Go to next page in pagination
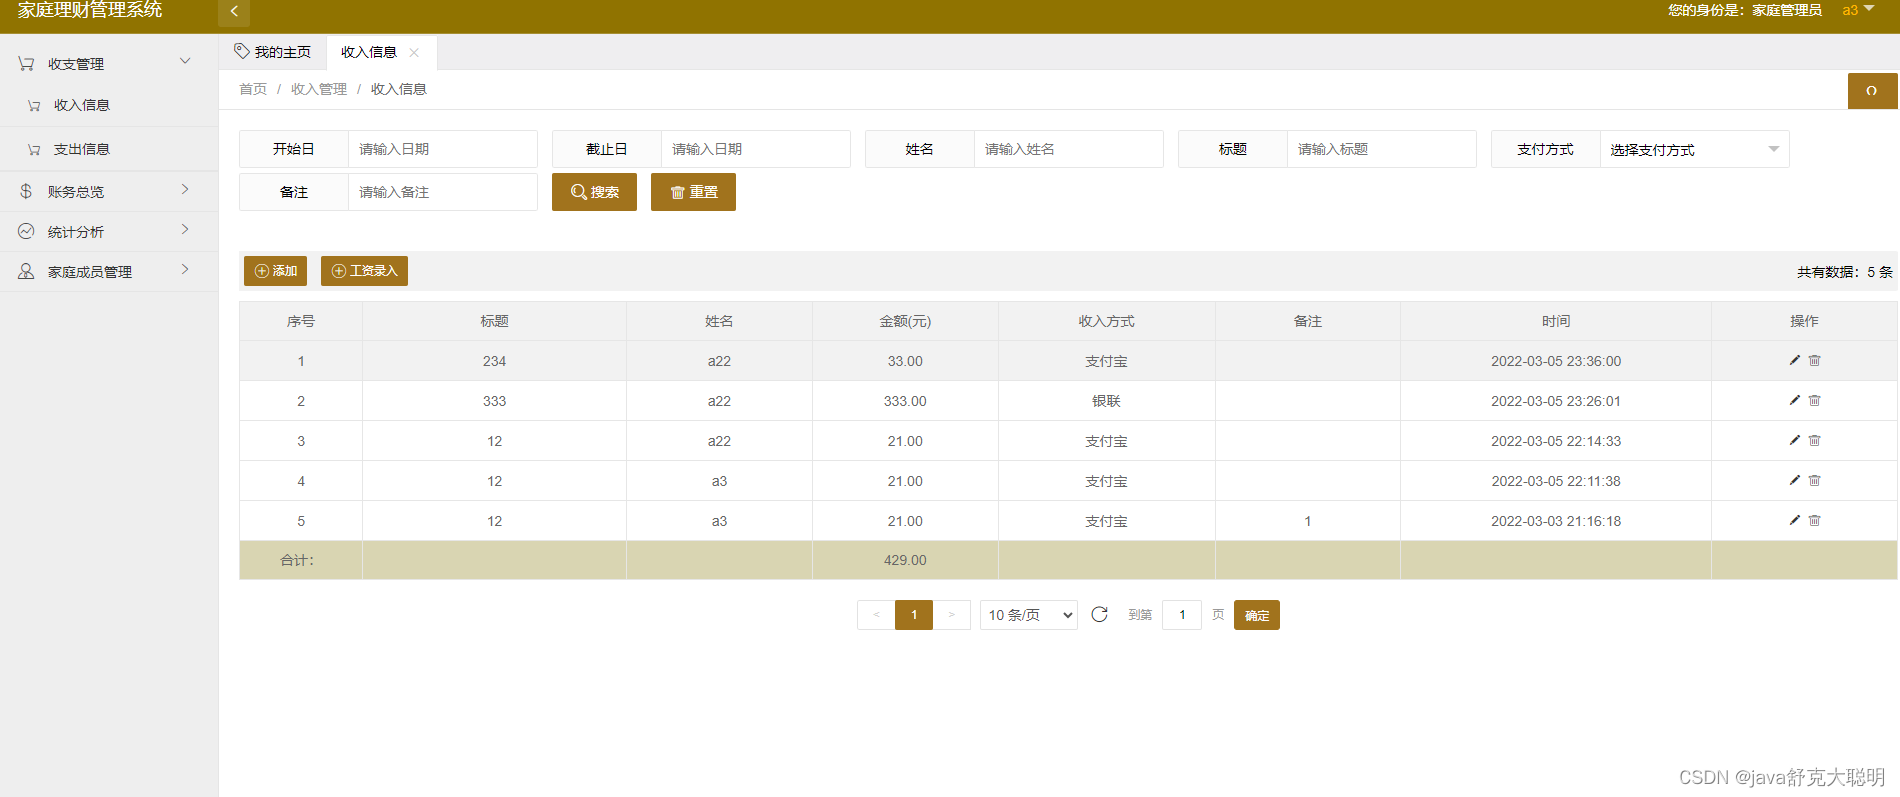The height and width of the screenshot is (797, 1900). [951, 615]
